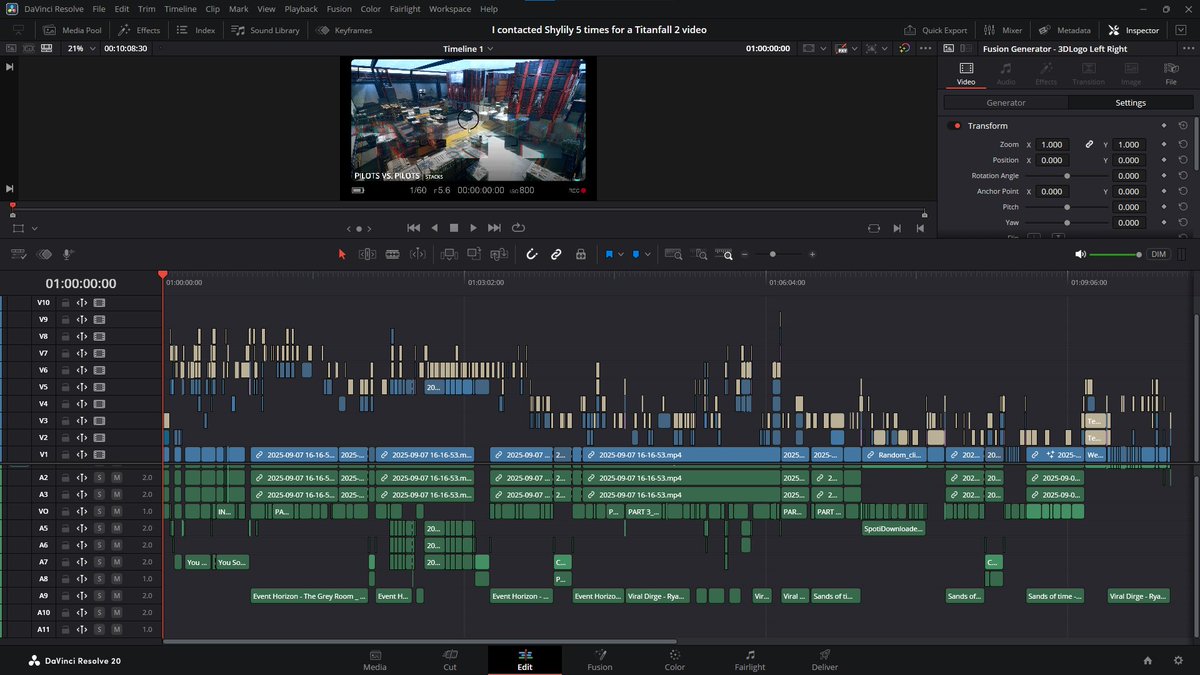Open the Inspector File tab

[x=1171, y=74]
